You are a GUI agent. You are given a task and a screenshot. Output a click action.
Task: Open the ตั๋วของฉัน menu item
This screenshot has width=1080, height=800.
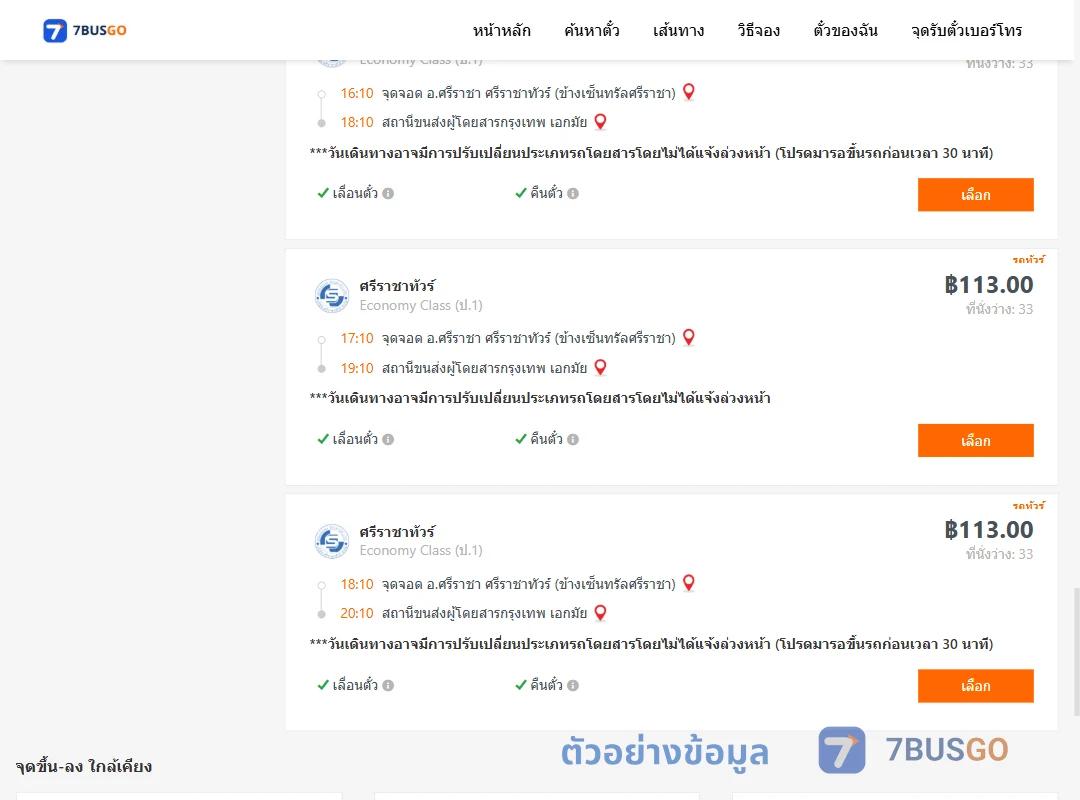(x=845, y=30)
